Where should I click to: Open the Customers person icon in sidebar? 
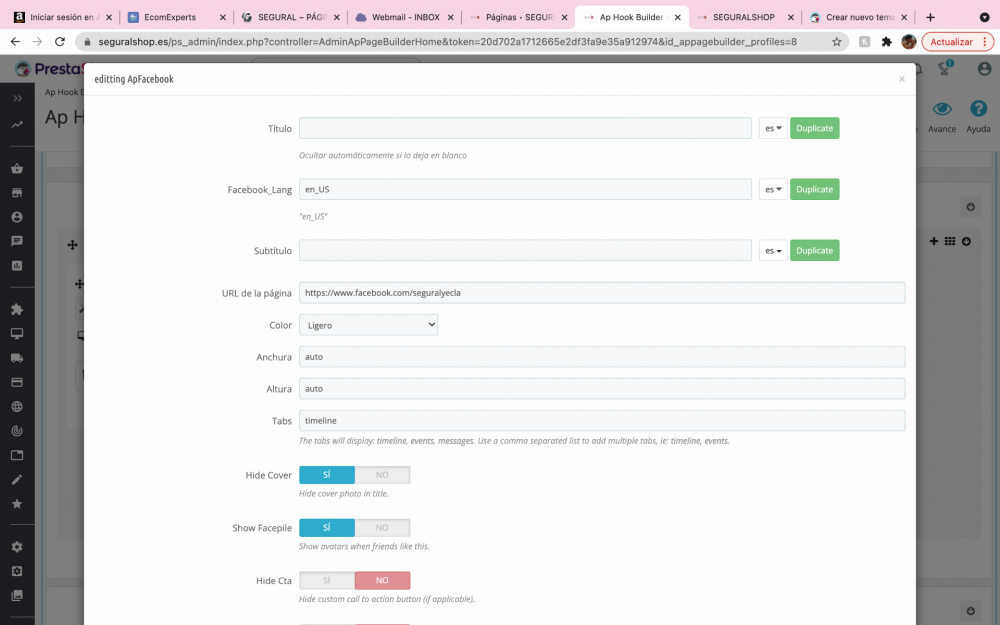(x=17, y=217)
